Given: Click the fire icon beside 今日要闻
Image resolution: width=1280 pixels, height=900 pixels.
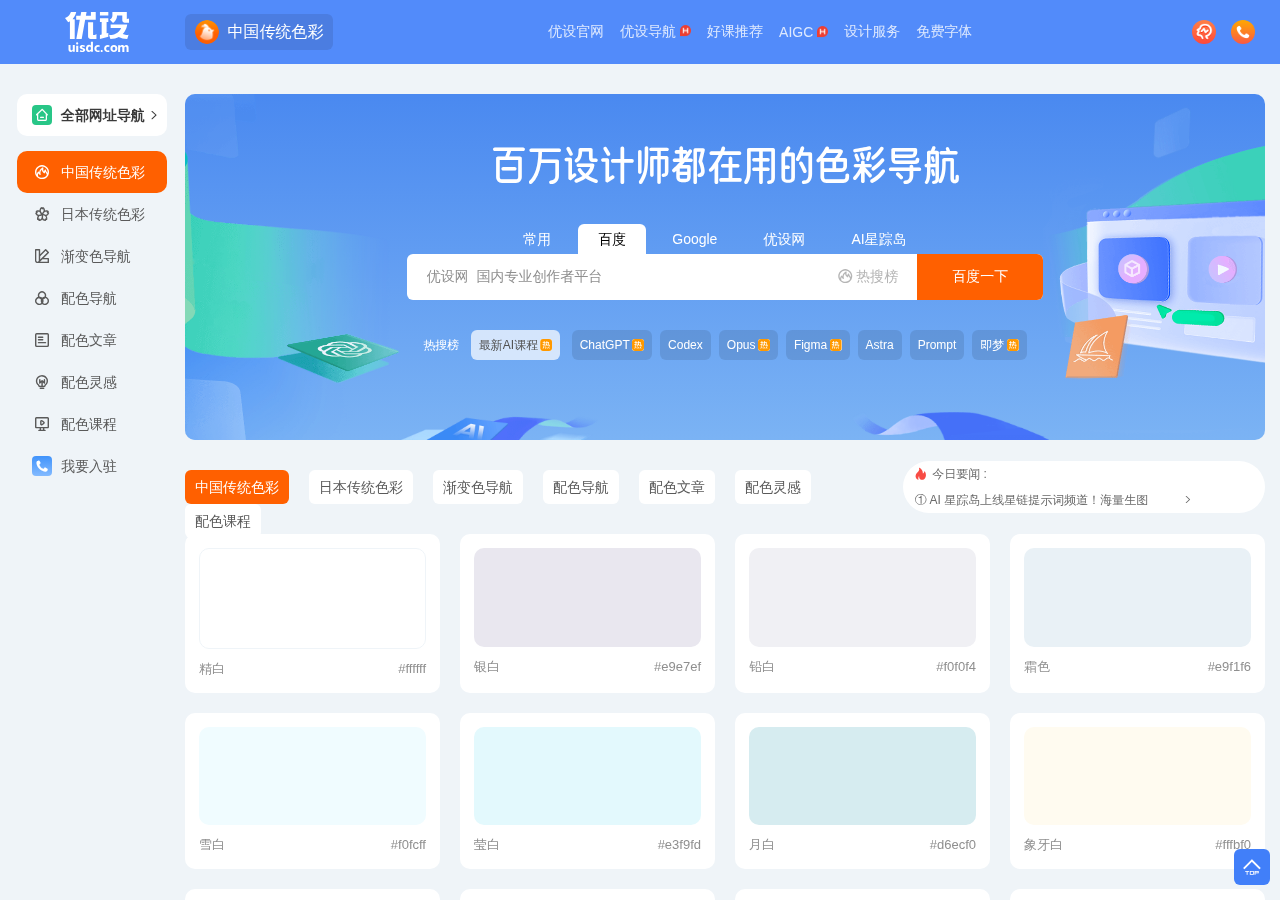Looking at the screenshot, I should tap(921, 474).
